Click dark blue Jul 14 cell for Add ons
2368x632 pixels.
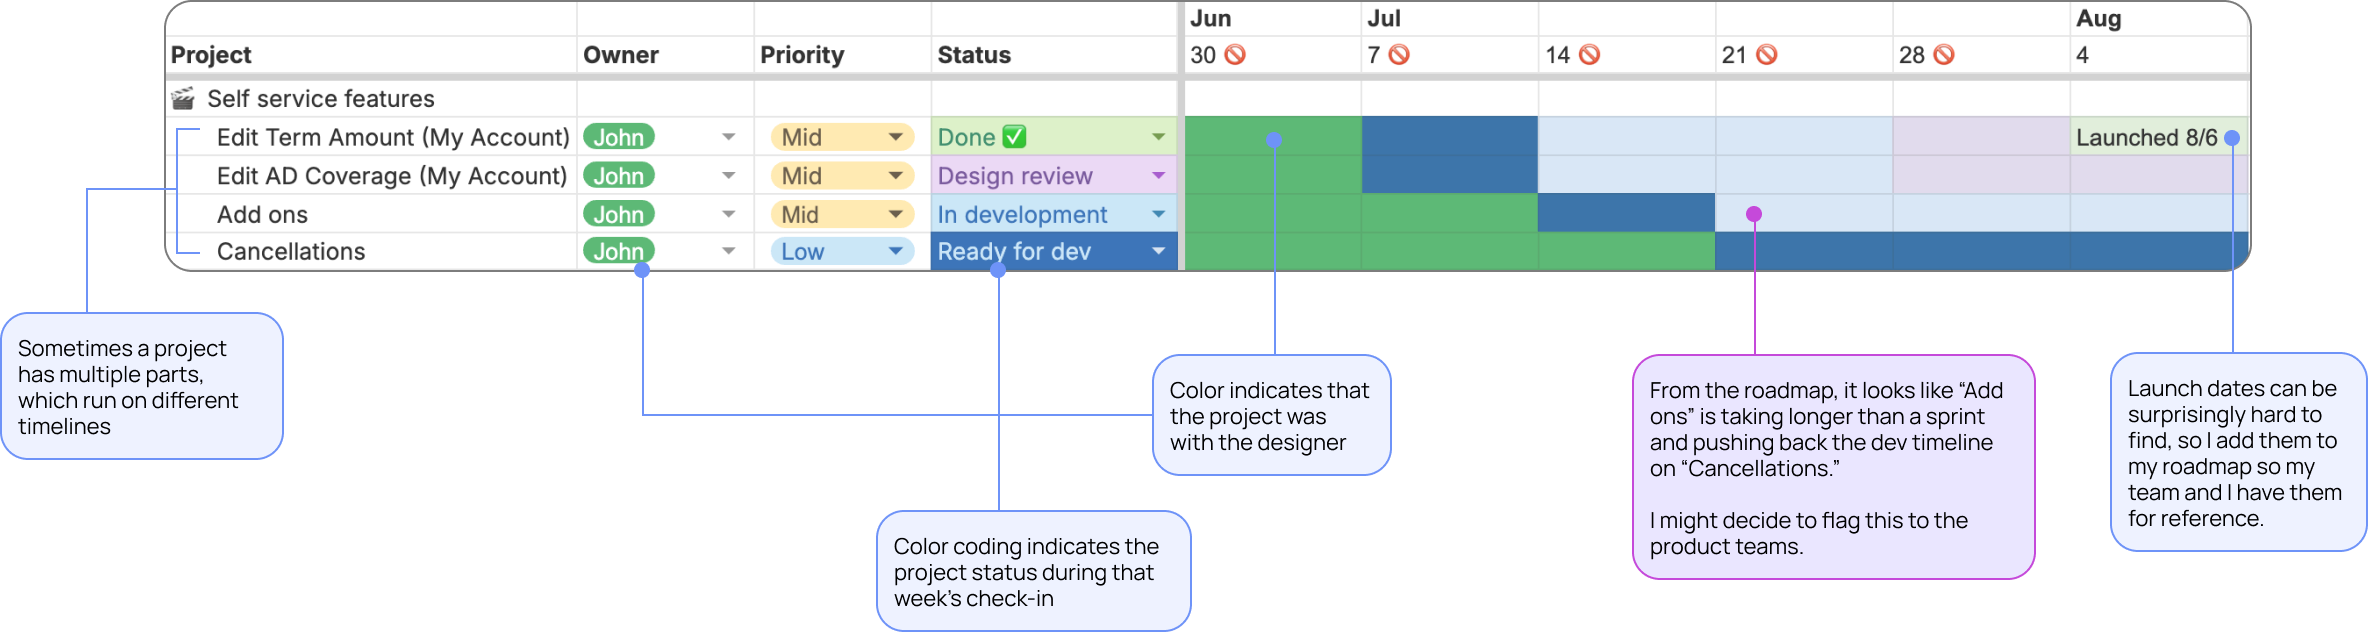click(x=1627, y=213)
